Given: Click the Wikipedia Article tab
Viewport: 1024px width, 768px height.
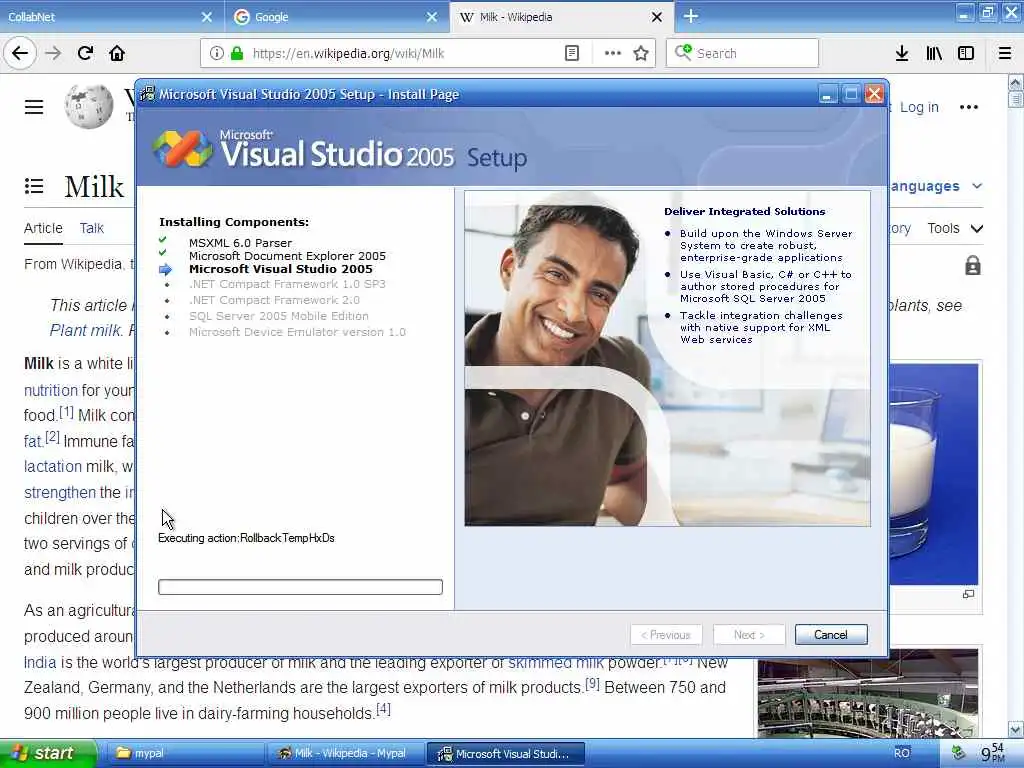Looking at the screenshot, I should 43,228.
